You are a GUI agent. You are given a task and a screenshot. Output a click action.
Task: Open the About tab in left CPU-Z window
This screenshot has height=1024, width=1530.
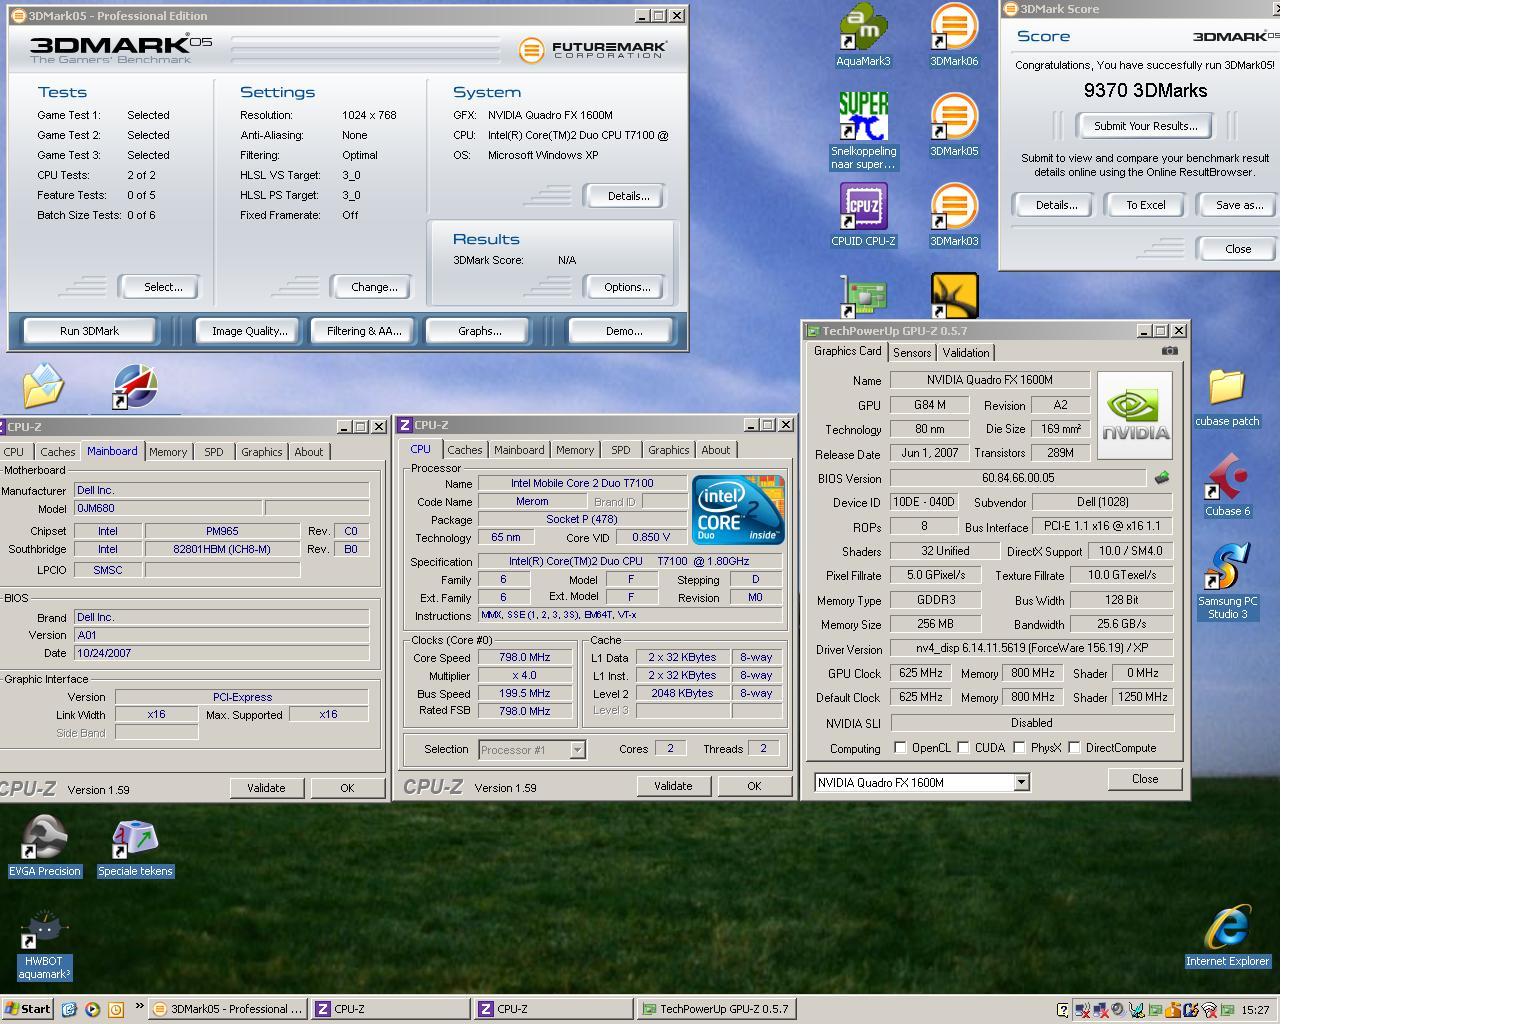pos(309,452)
